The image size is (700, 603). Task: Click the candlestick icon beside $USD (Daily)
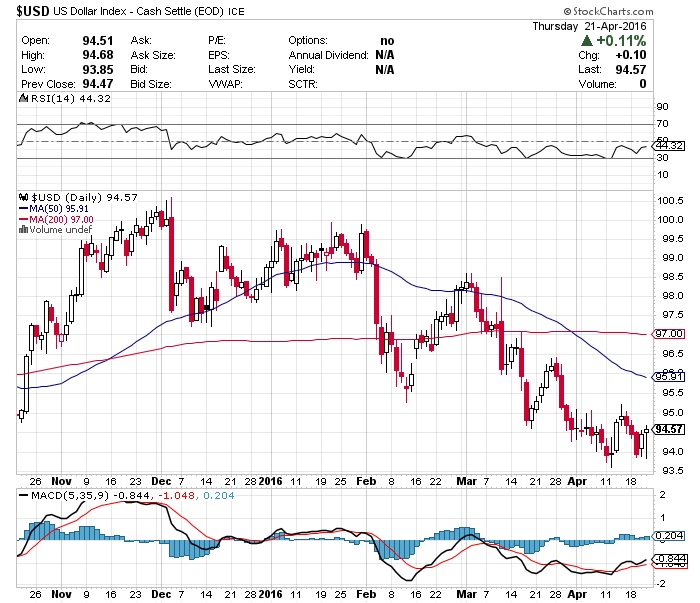23,197
